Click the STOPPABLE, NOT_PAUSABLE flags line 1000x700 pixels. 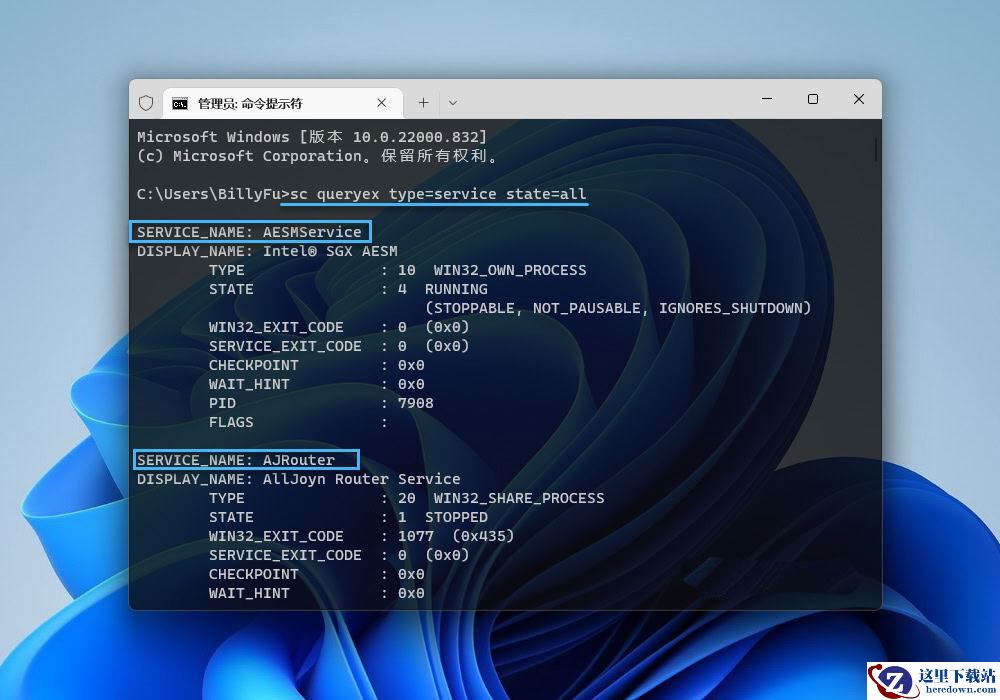pyautogui.click(x=618, y=309)
